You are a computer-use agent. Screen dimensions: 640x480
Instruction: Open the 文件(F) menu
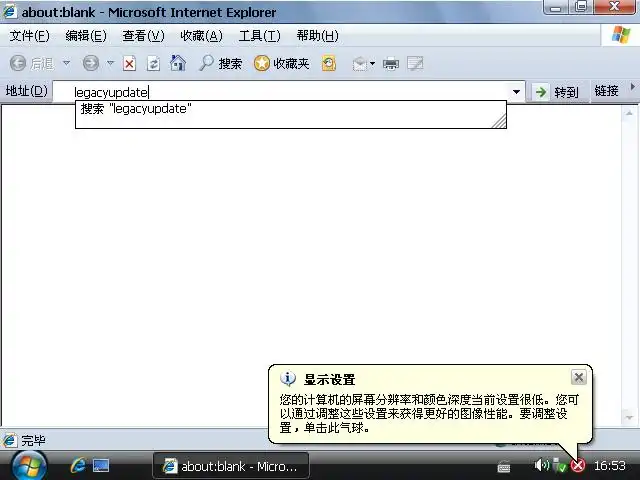[29, 36]
